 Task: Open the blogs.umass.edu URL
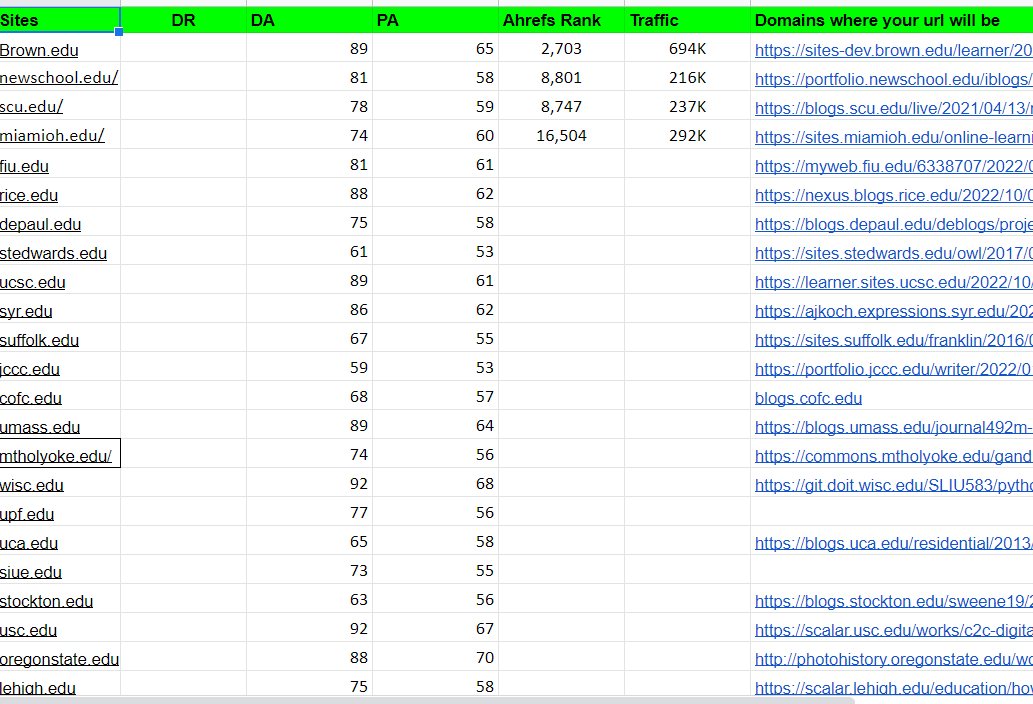(x=893, y=427)
